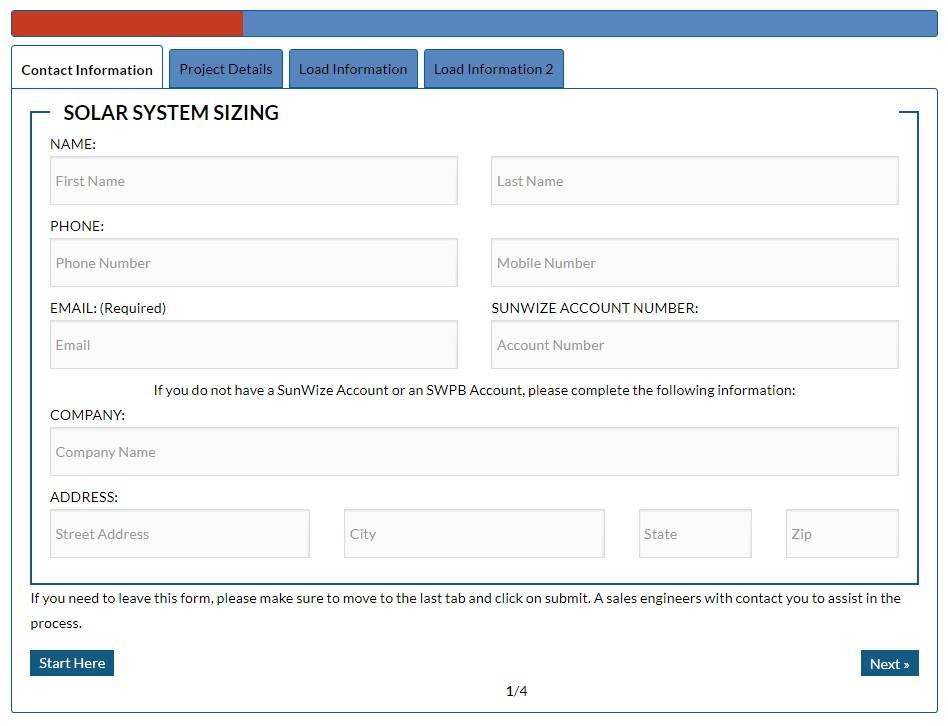
Task: Click the First Name input field
Action: click(254, 181)
